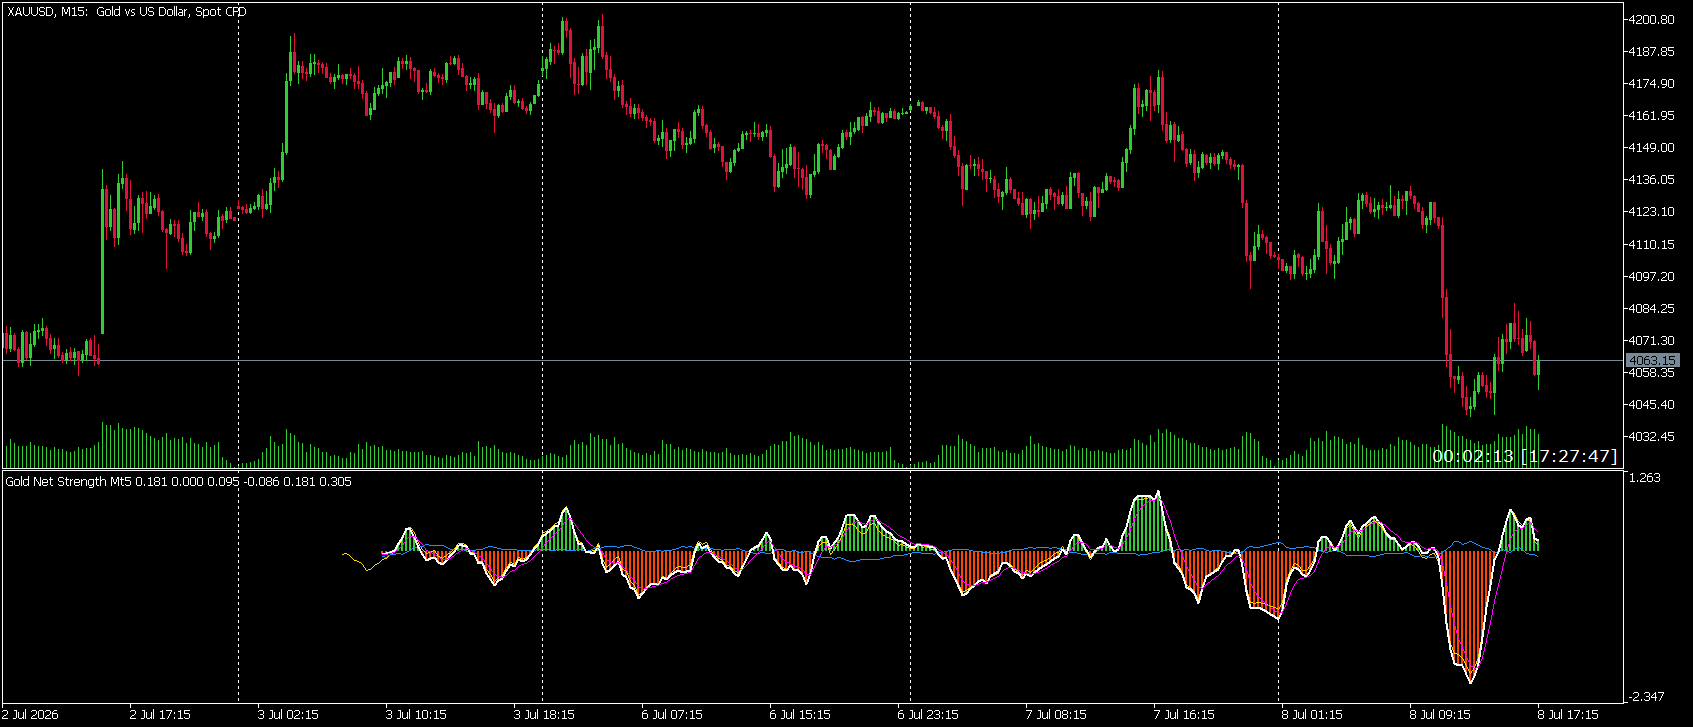Click the 8 Jul 17:15 time label
Screen dimensions: 1693x727
(x=1568, y=715)
